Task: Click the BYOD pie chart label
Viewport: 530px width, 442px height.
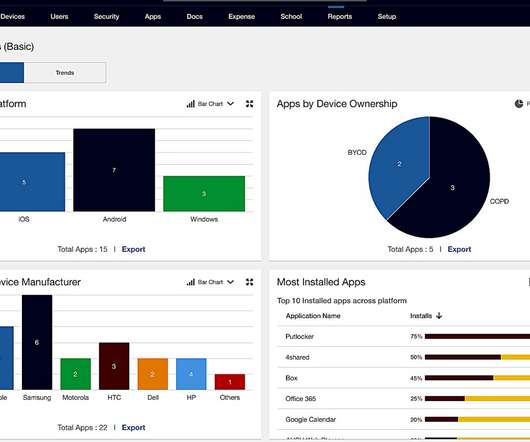Action: tap(357, 152)
